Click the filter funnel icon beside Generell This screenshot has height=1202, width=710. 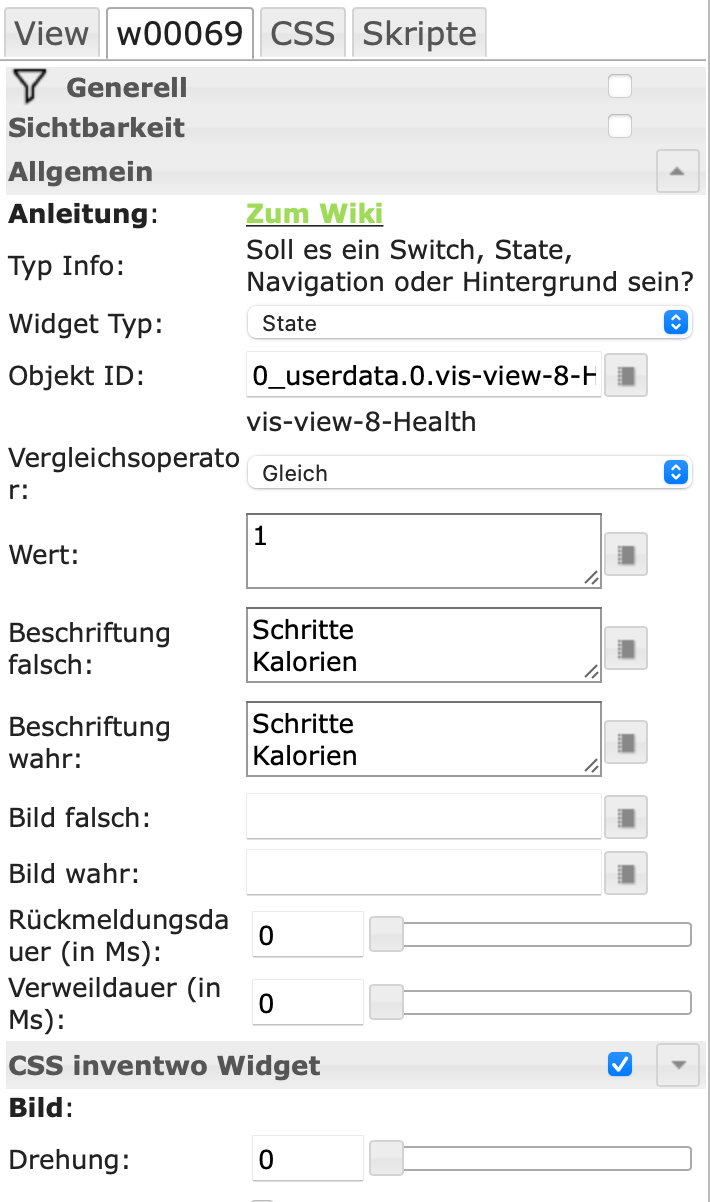tap(31, 87)
